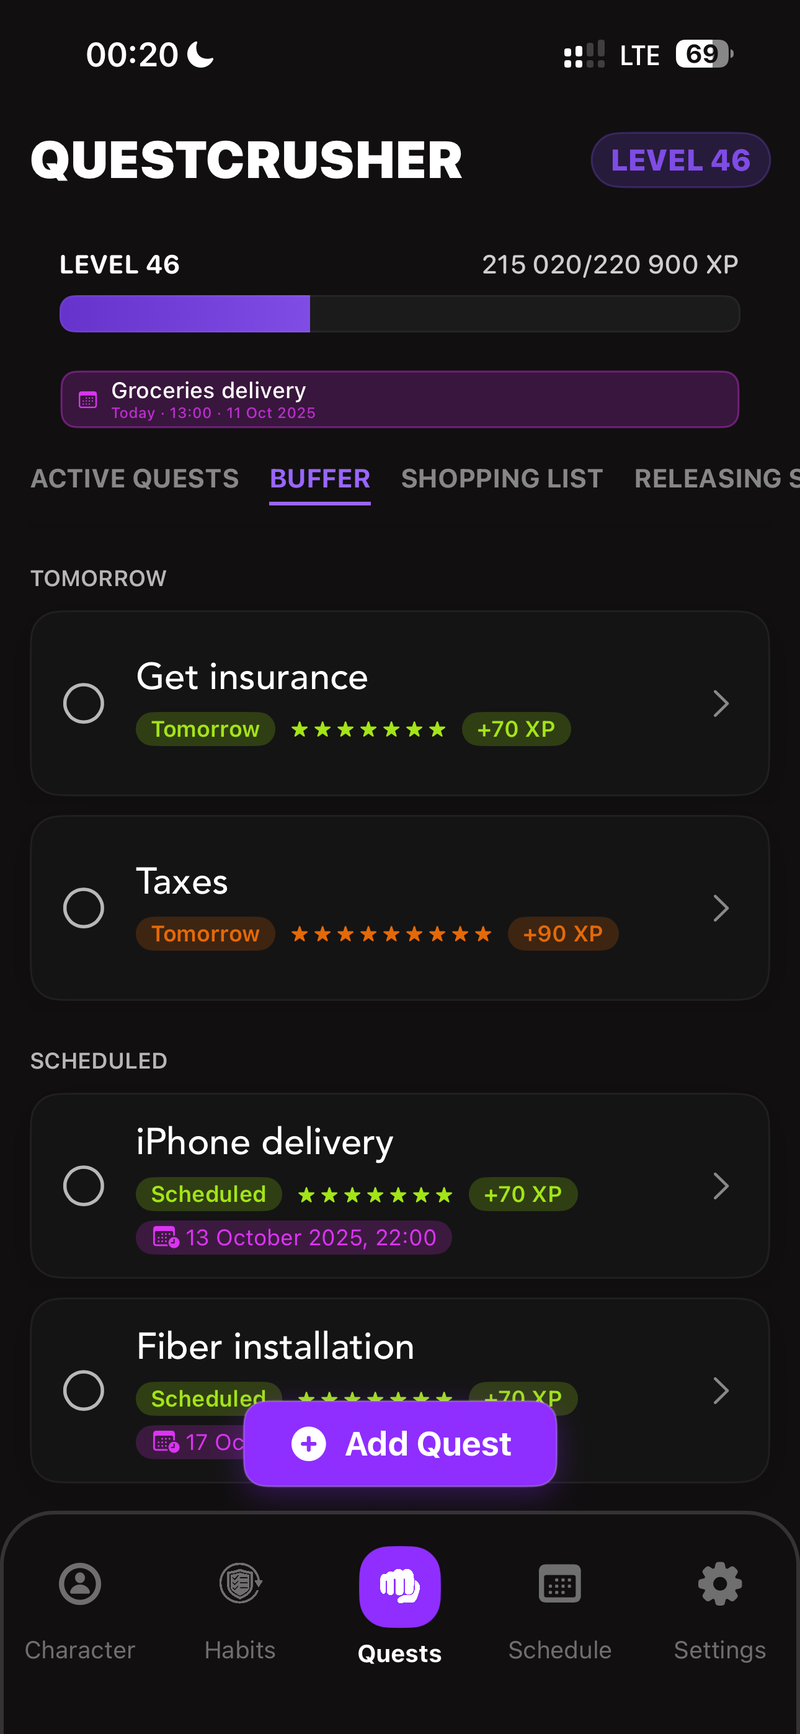Open the Settings gear icon
Image resolution: width=800 pixels, height=1734 pixels.
720,1584
